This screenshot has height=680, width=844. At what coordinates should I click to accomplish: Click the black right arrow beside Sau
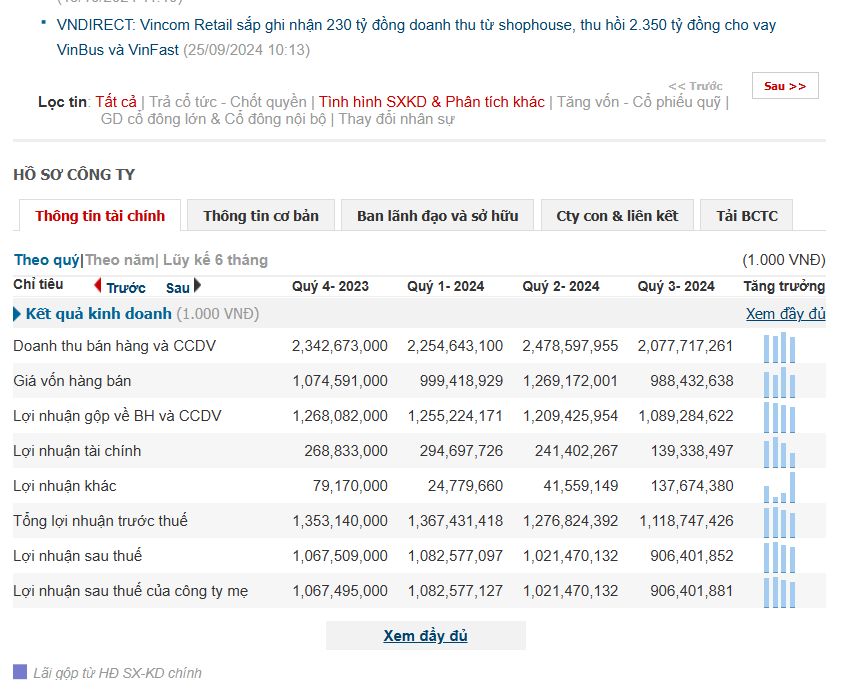(x=197, y=286)
